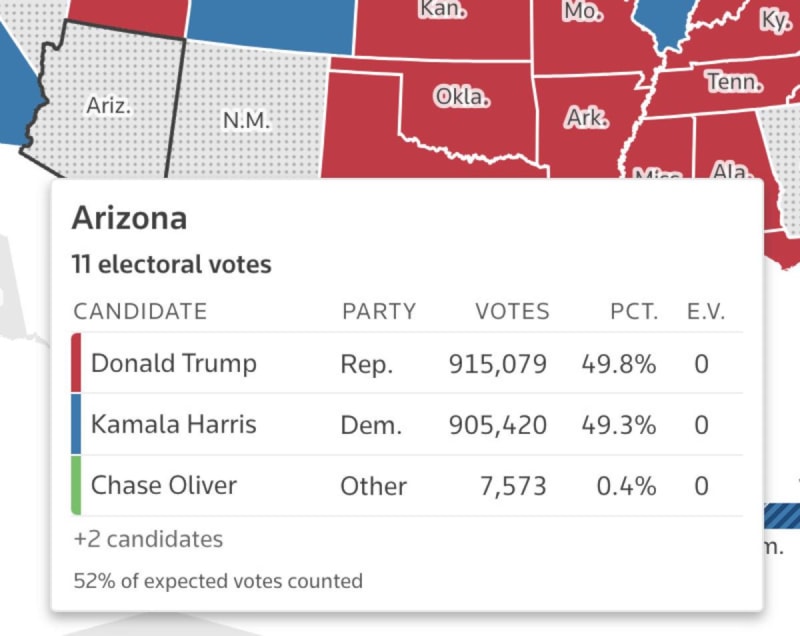
Task: Click the Oklahoma state label
Action: point(462,98)
